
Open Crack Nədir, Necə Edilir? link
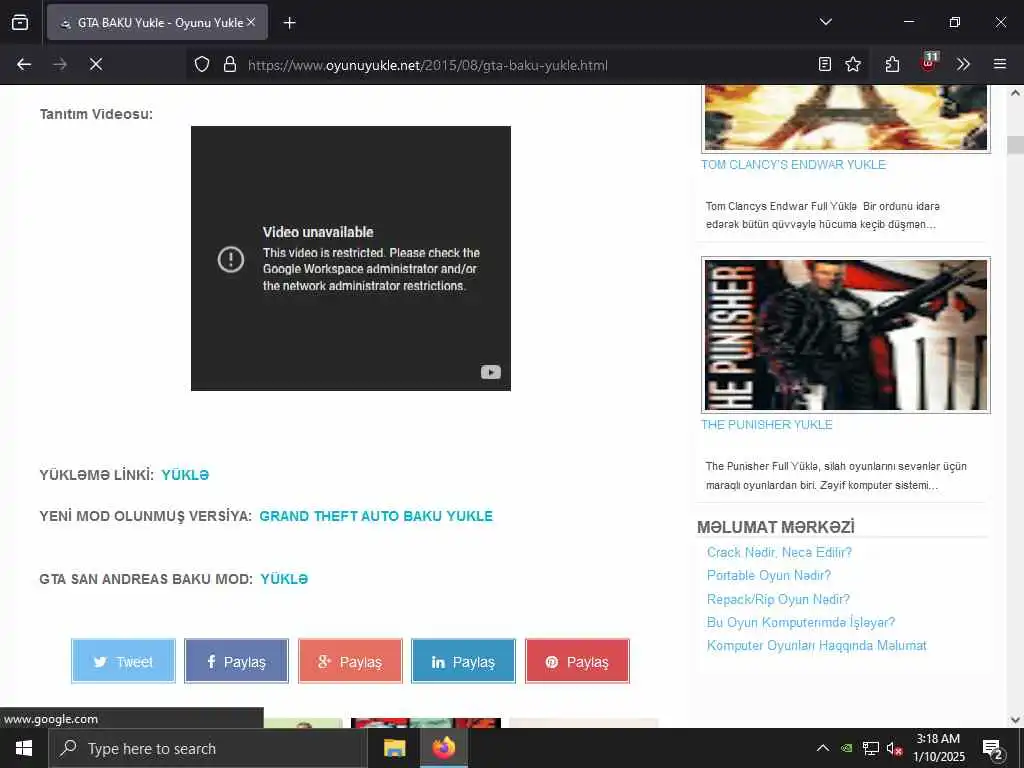coord(779,552)
